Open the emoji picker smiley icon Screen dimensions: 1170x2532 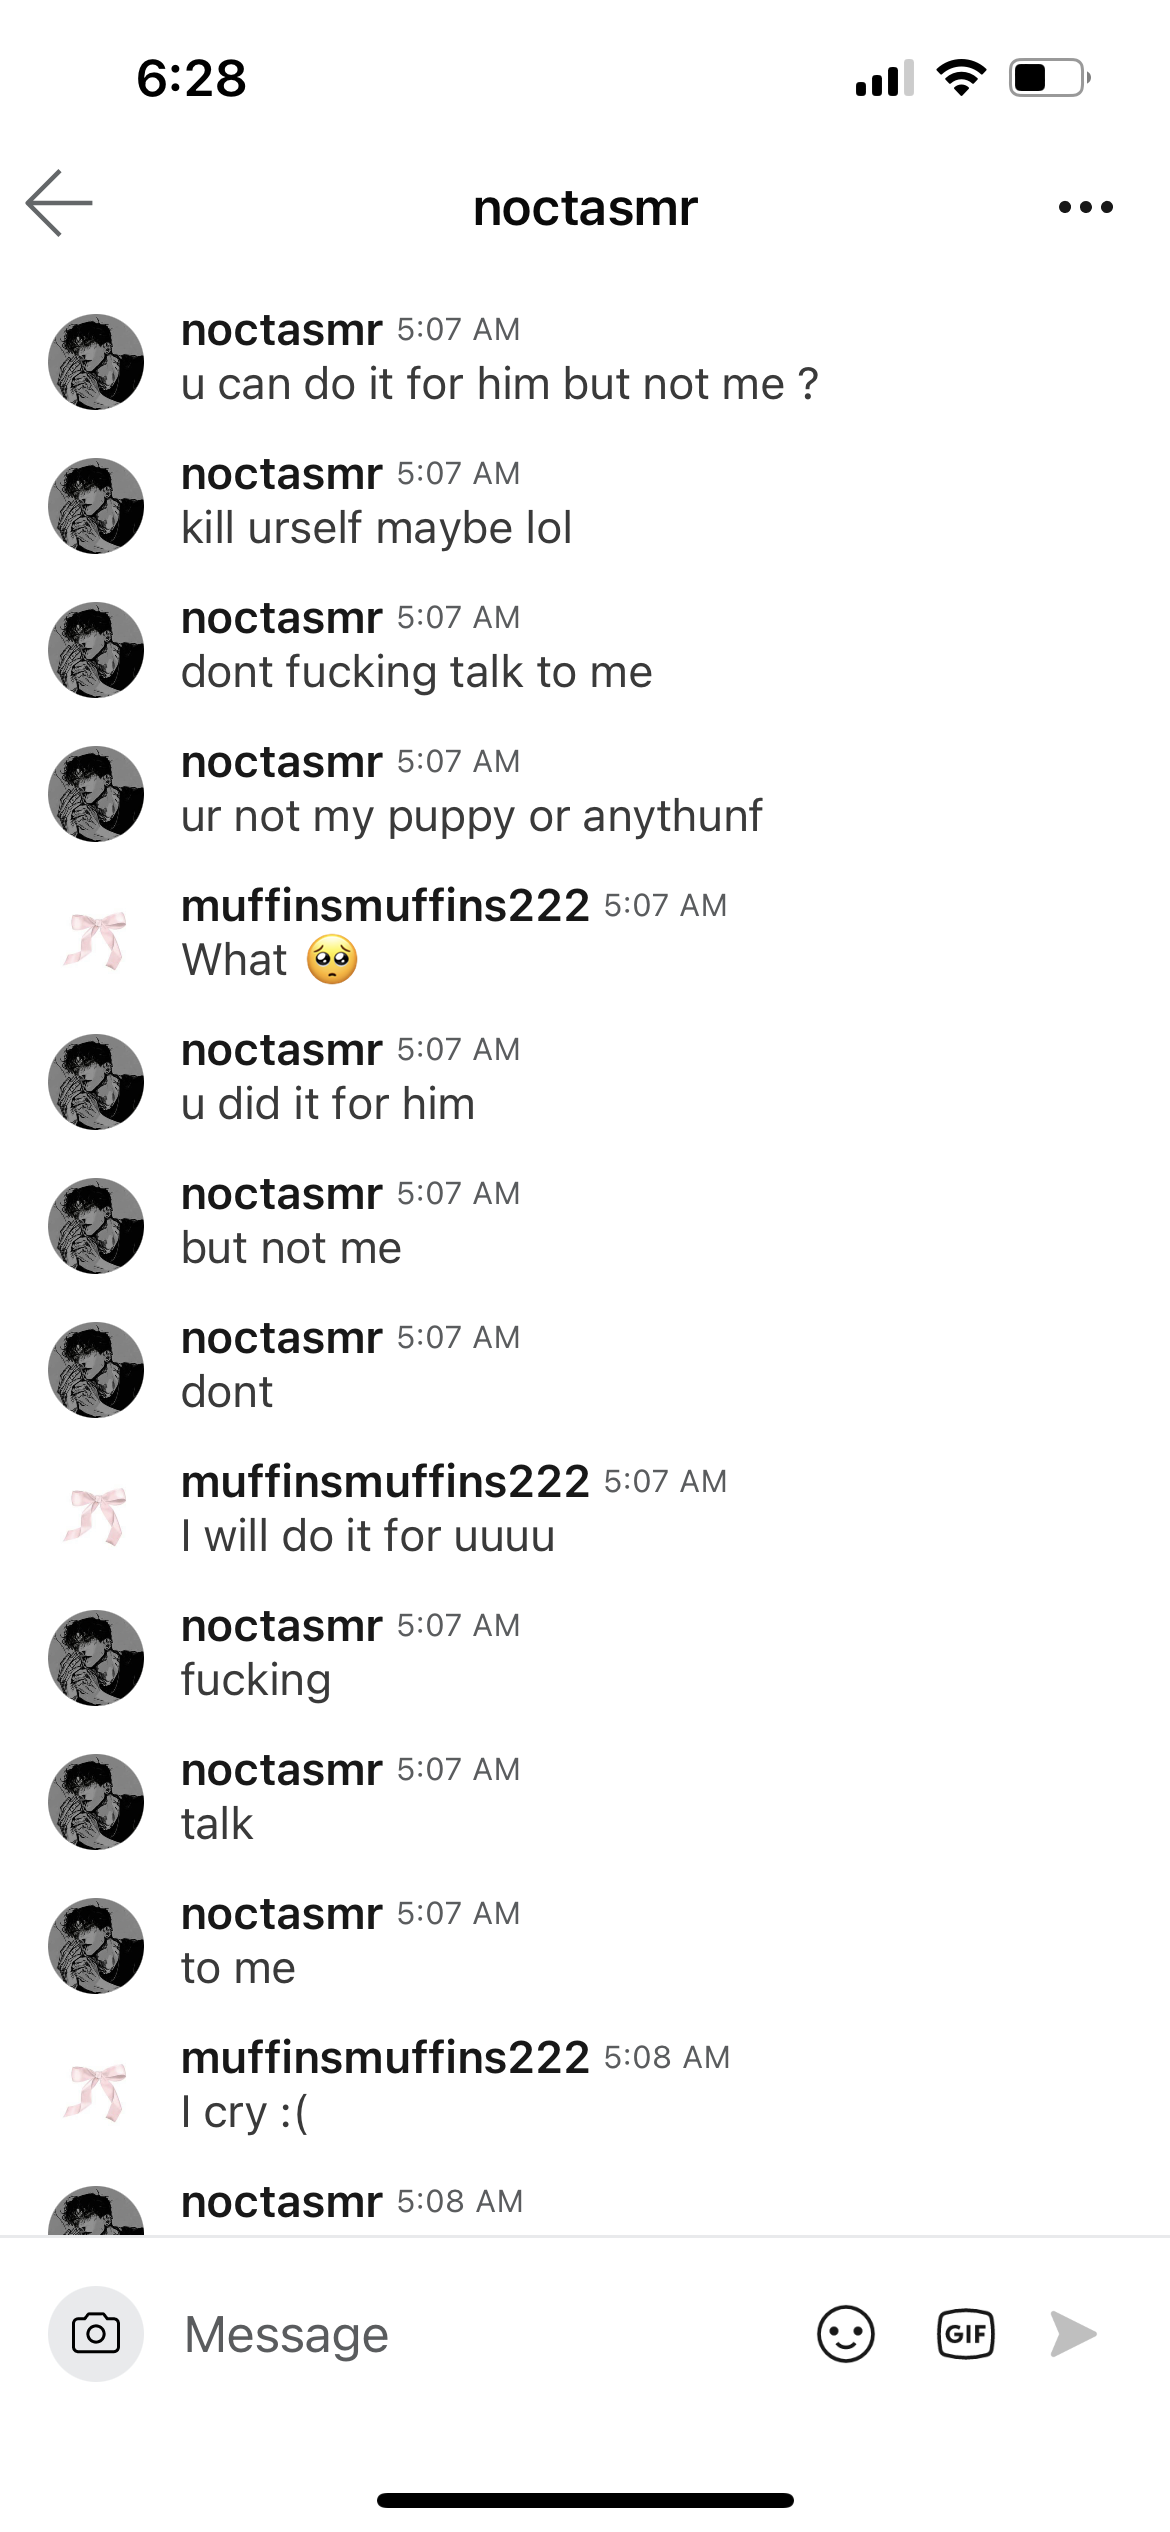[x=845, y=2334]
